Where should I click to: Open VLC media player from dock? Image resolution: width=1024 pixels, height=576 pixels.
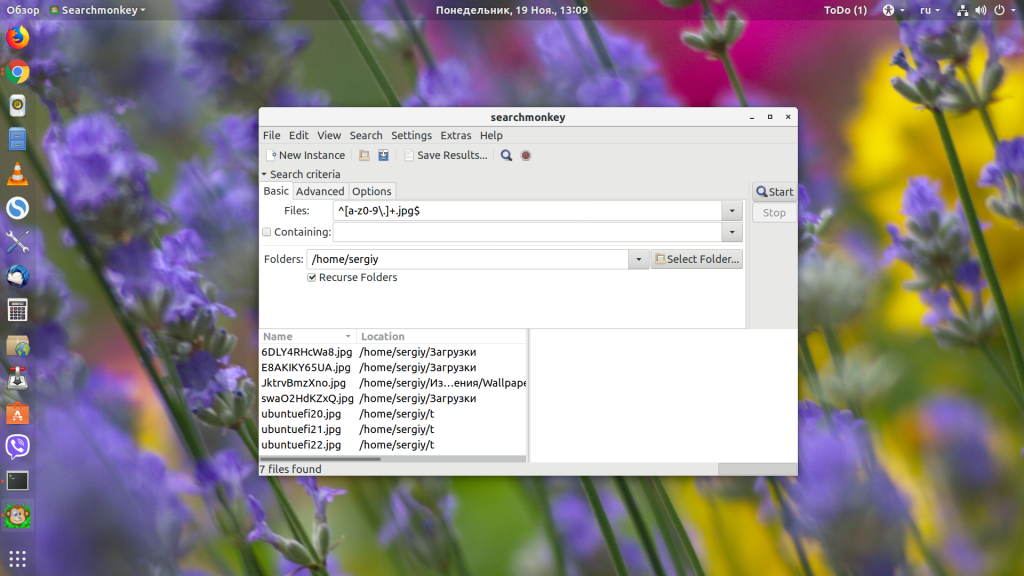point(18,174)
